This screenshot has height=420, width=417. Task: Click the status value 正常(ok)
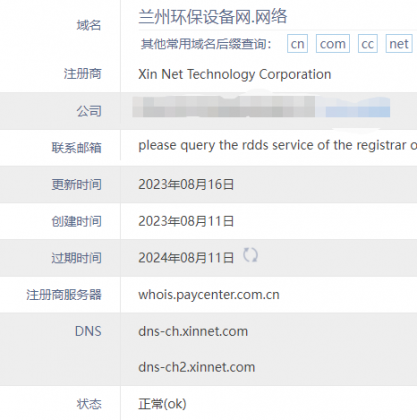[x=162, y=404]
